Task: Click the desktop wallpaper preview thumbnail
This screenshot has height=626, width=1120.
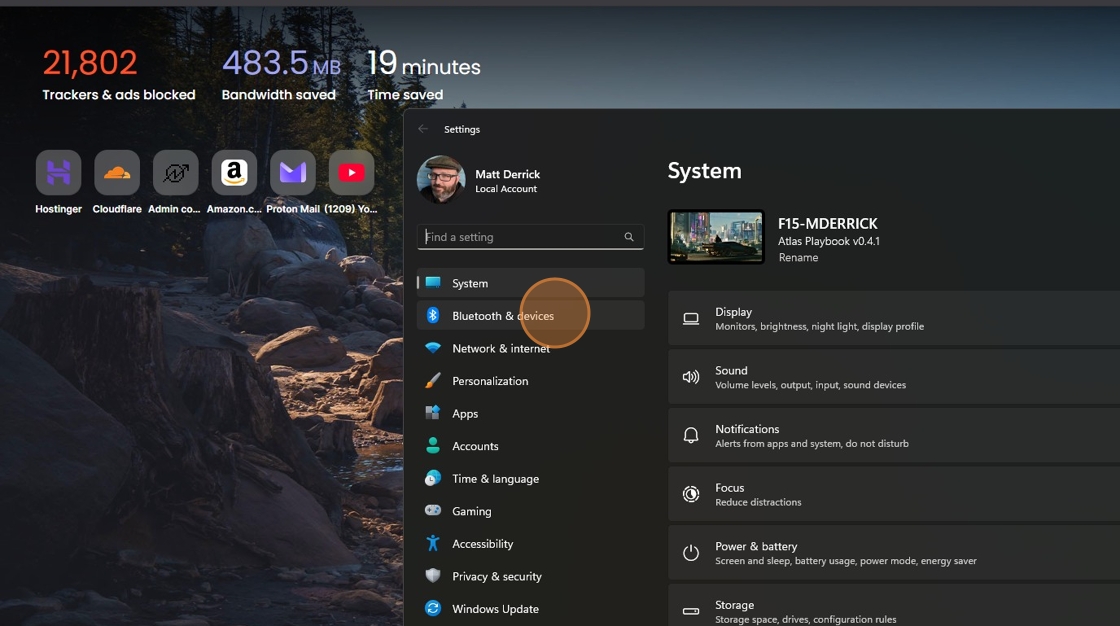Action: pyautogui.click(x=716, y=237)
